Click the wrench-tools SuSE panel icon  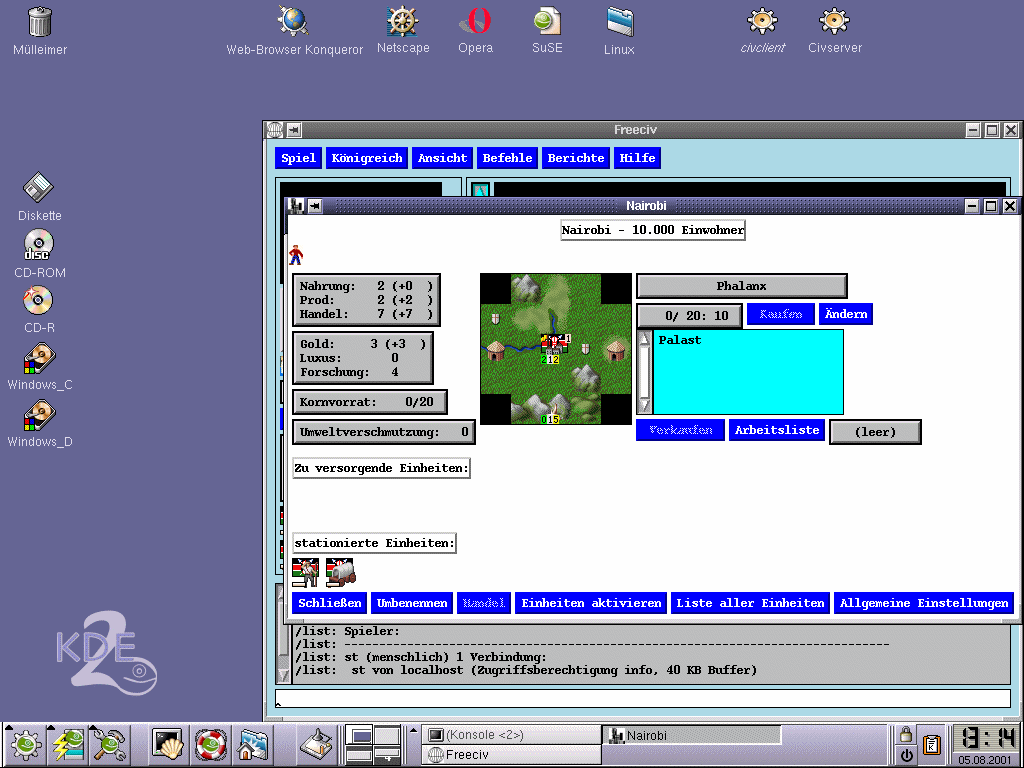[111, 745]
